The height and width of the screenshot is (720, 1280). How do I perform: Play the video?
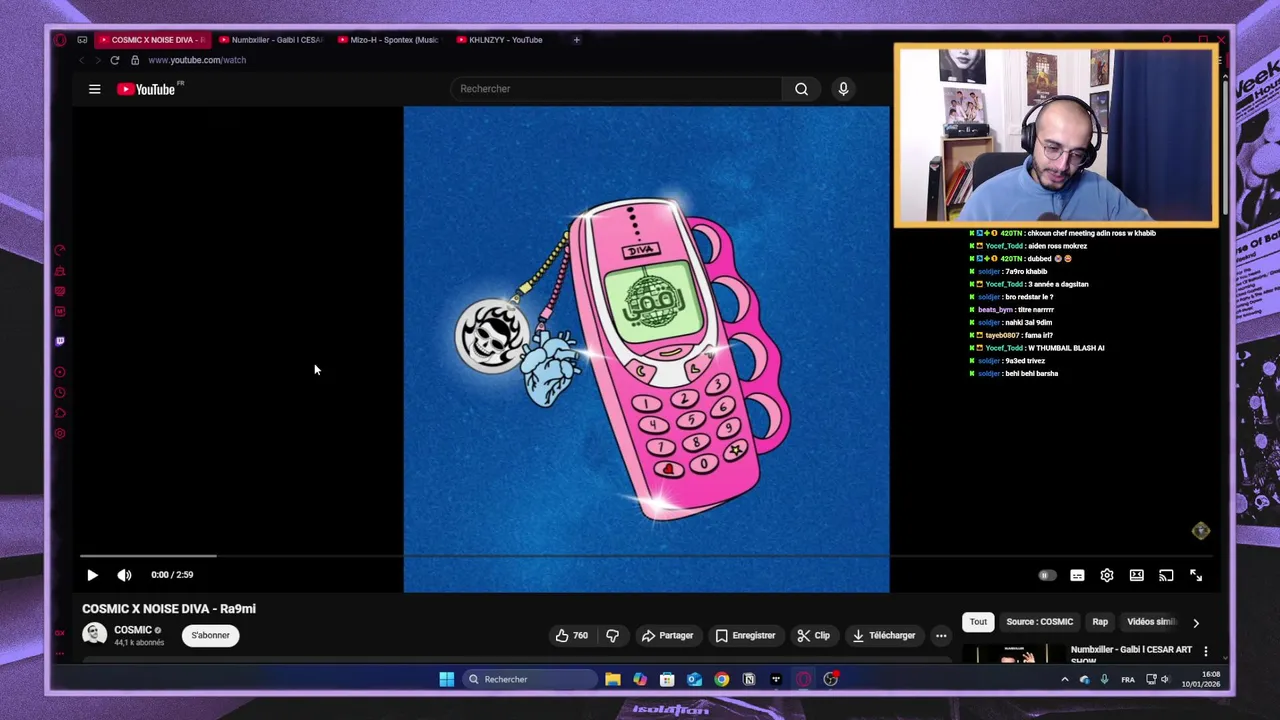(92, 575)
